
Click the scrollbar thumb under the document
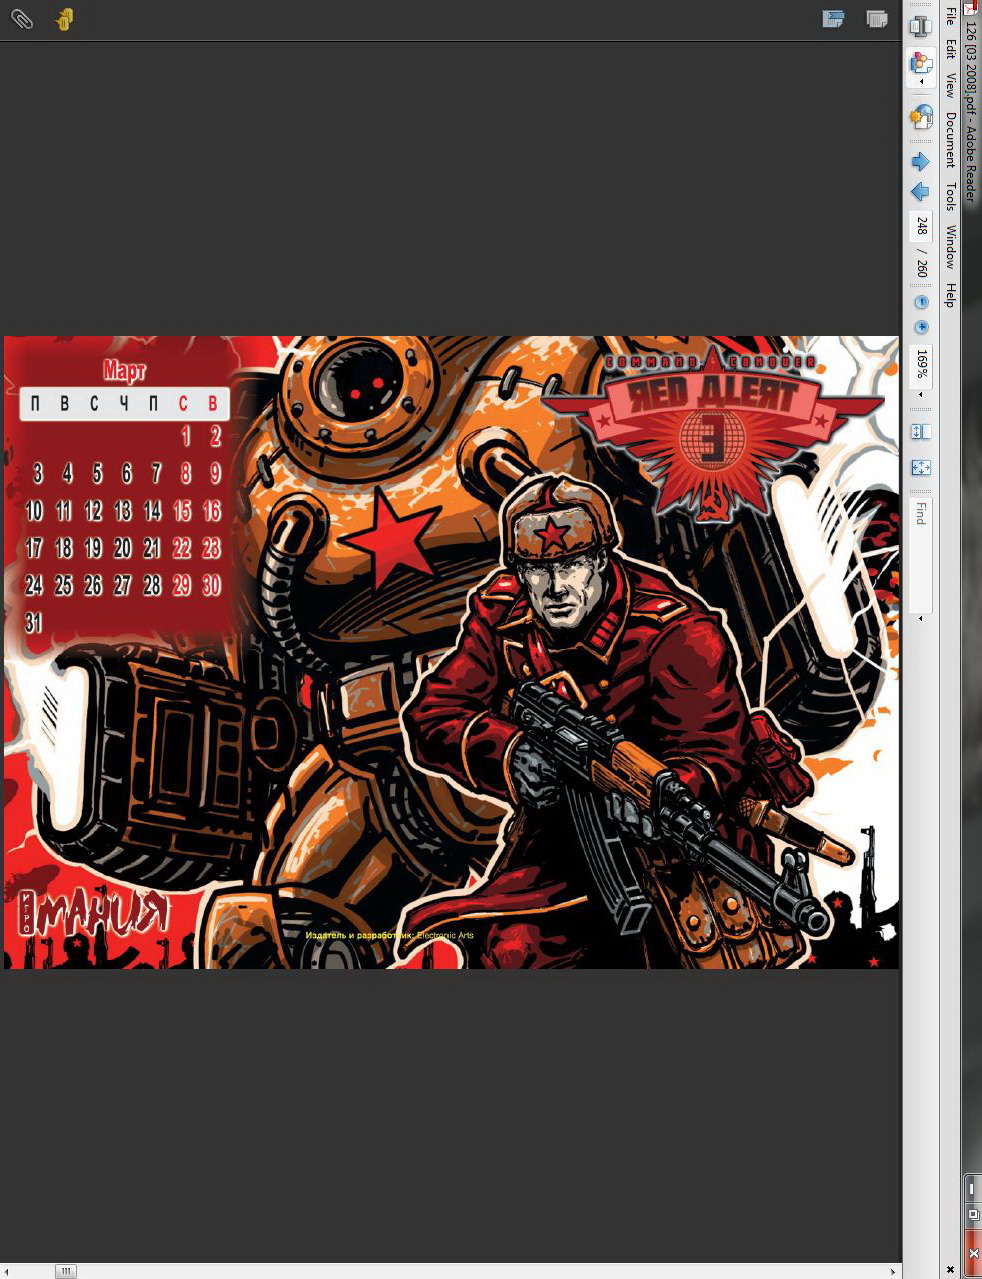point(65,1271)
